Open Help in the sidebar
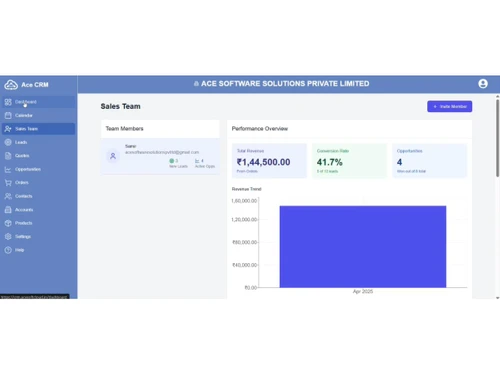This screenshot has width=500, height=375. click(38, 250)
